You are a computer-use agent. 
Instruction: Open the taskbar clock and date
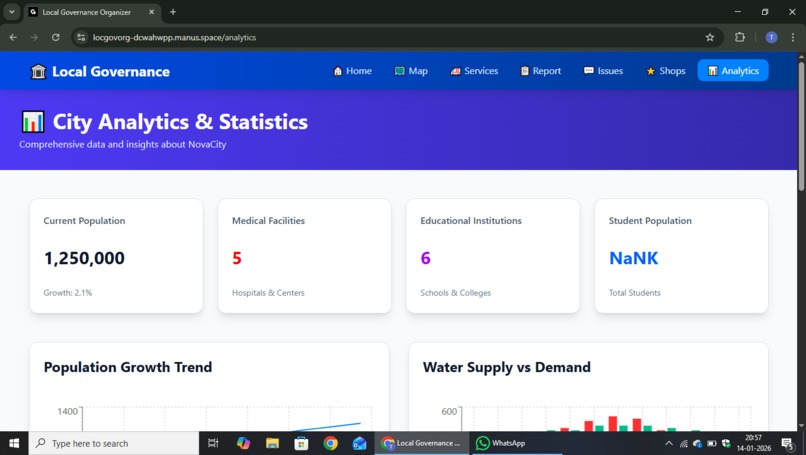click(754, 443)
